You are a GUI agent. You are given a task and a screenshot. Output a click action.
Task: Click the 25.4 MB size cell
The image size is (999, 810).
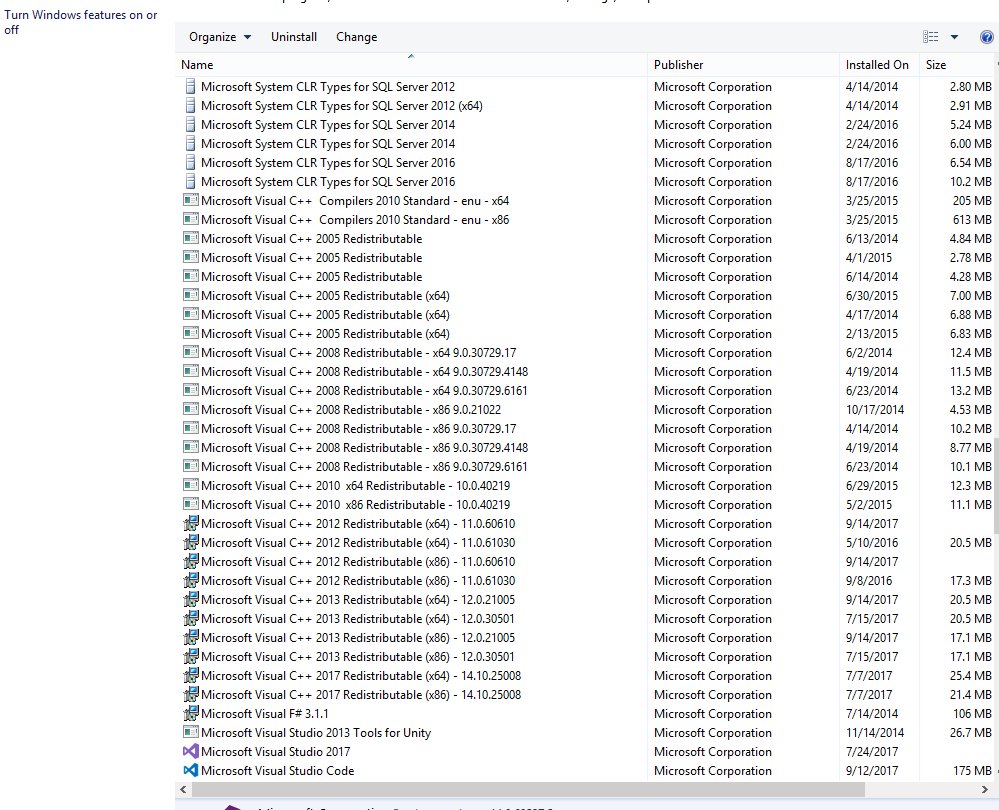[970, 676]
